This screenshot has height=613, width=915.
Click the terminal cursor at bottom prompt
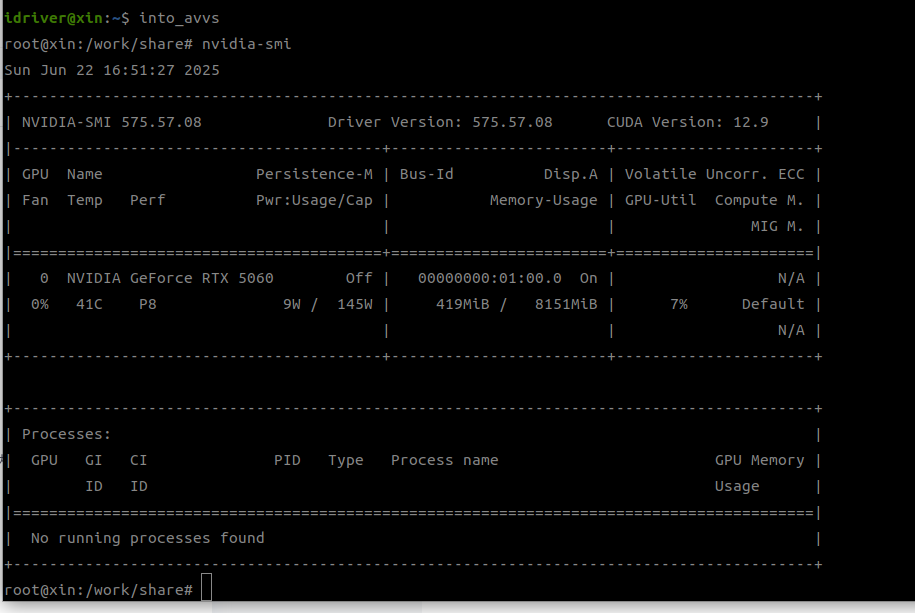coord(206,589)
